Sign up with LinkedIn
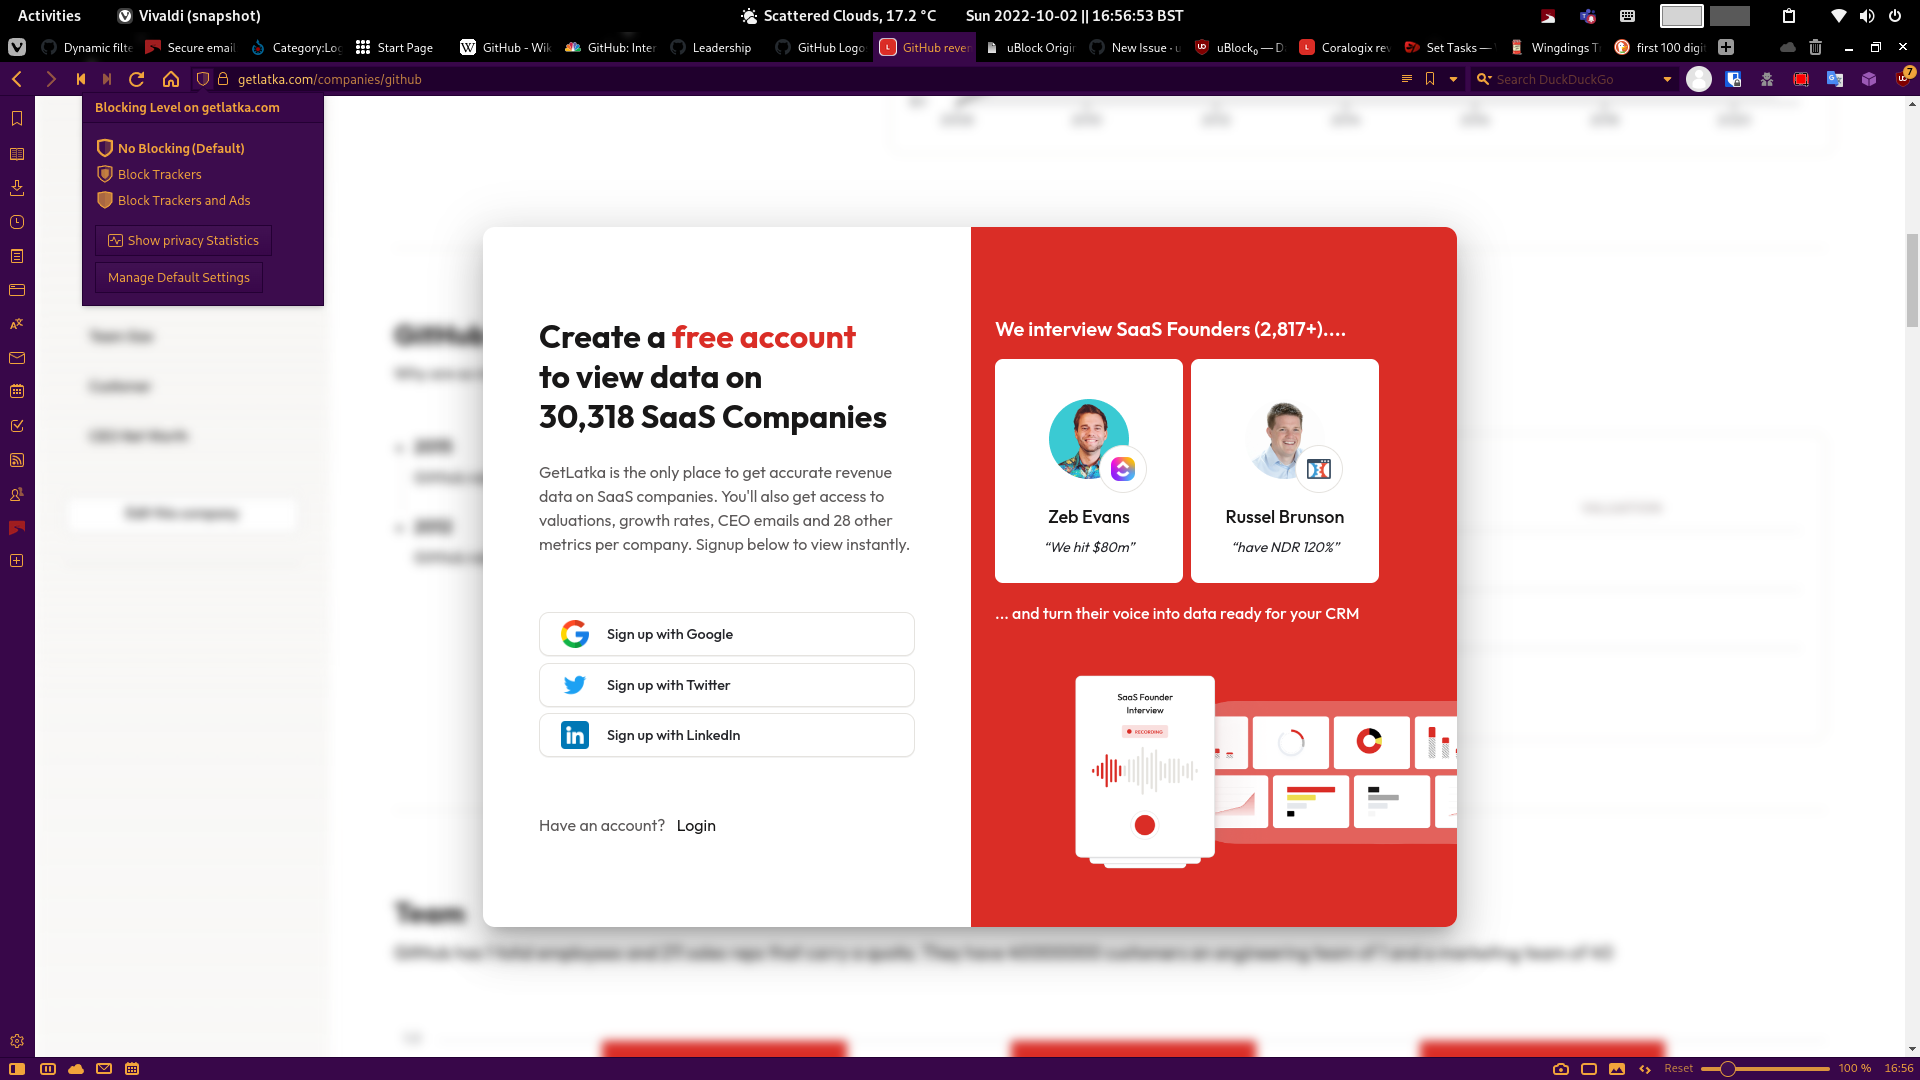The width and height of the screenshot is (1920, 1080). (726, 735)
